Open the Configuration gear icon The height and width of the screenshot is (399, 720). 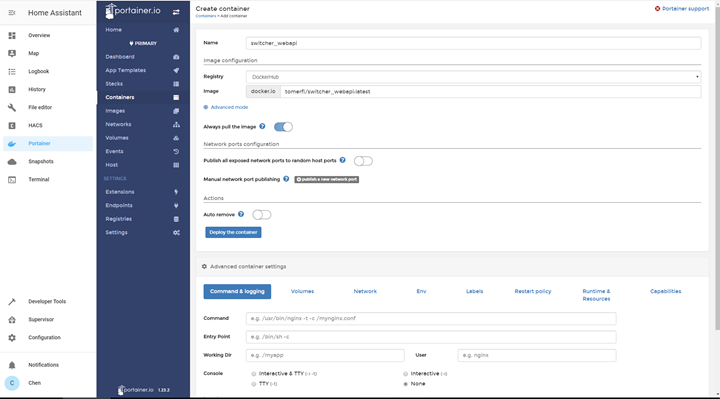pyautogui.click(x=12, y=337)
